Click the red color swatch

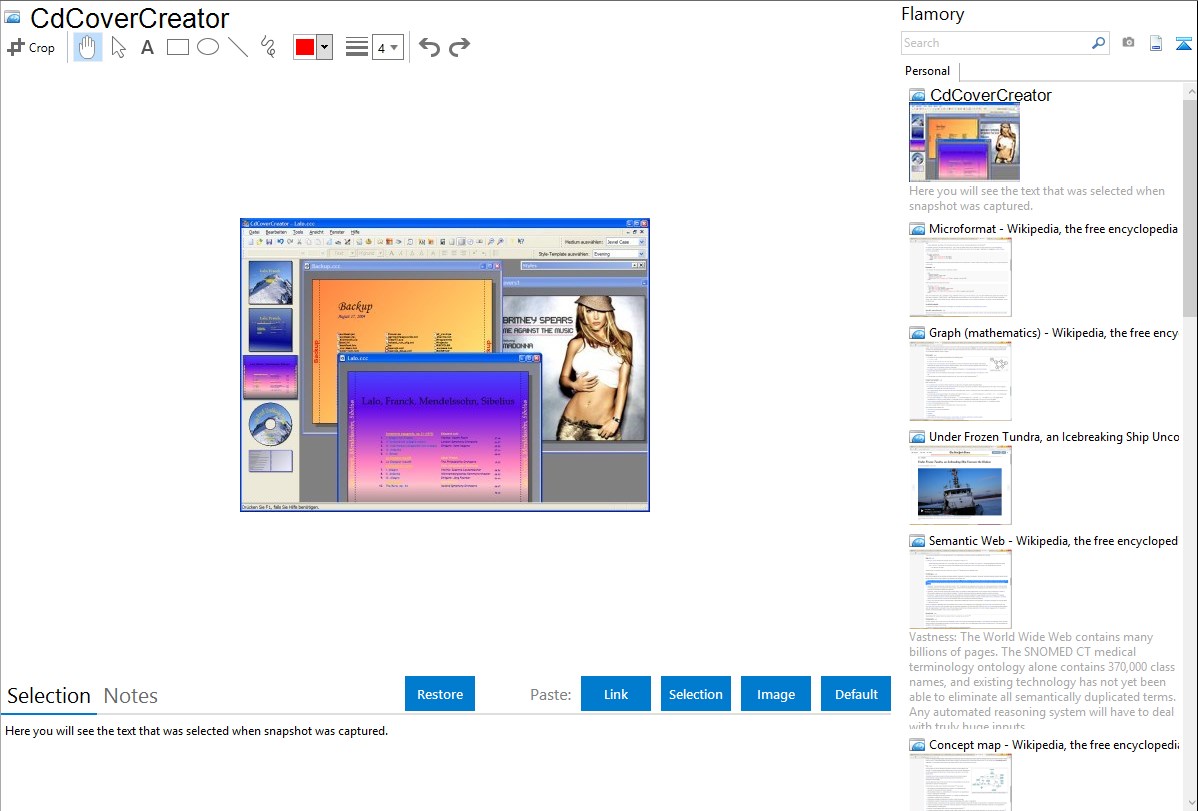305,47
